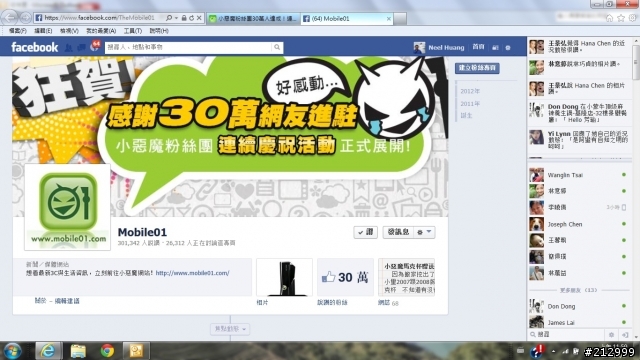Click the stop X icon in address bar
Screen dimensions: 640x360
coord(199,18)
